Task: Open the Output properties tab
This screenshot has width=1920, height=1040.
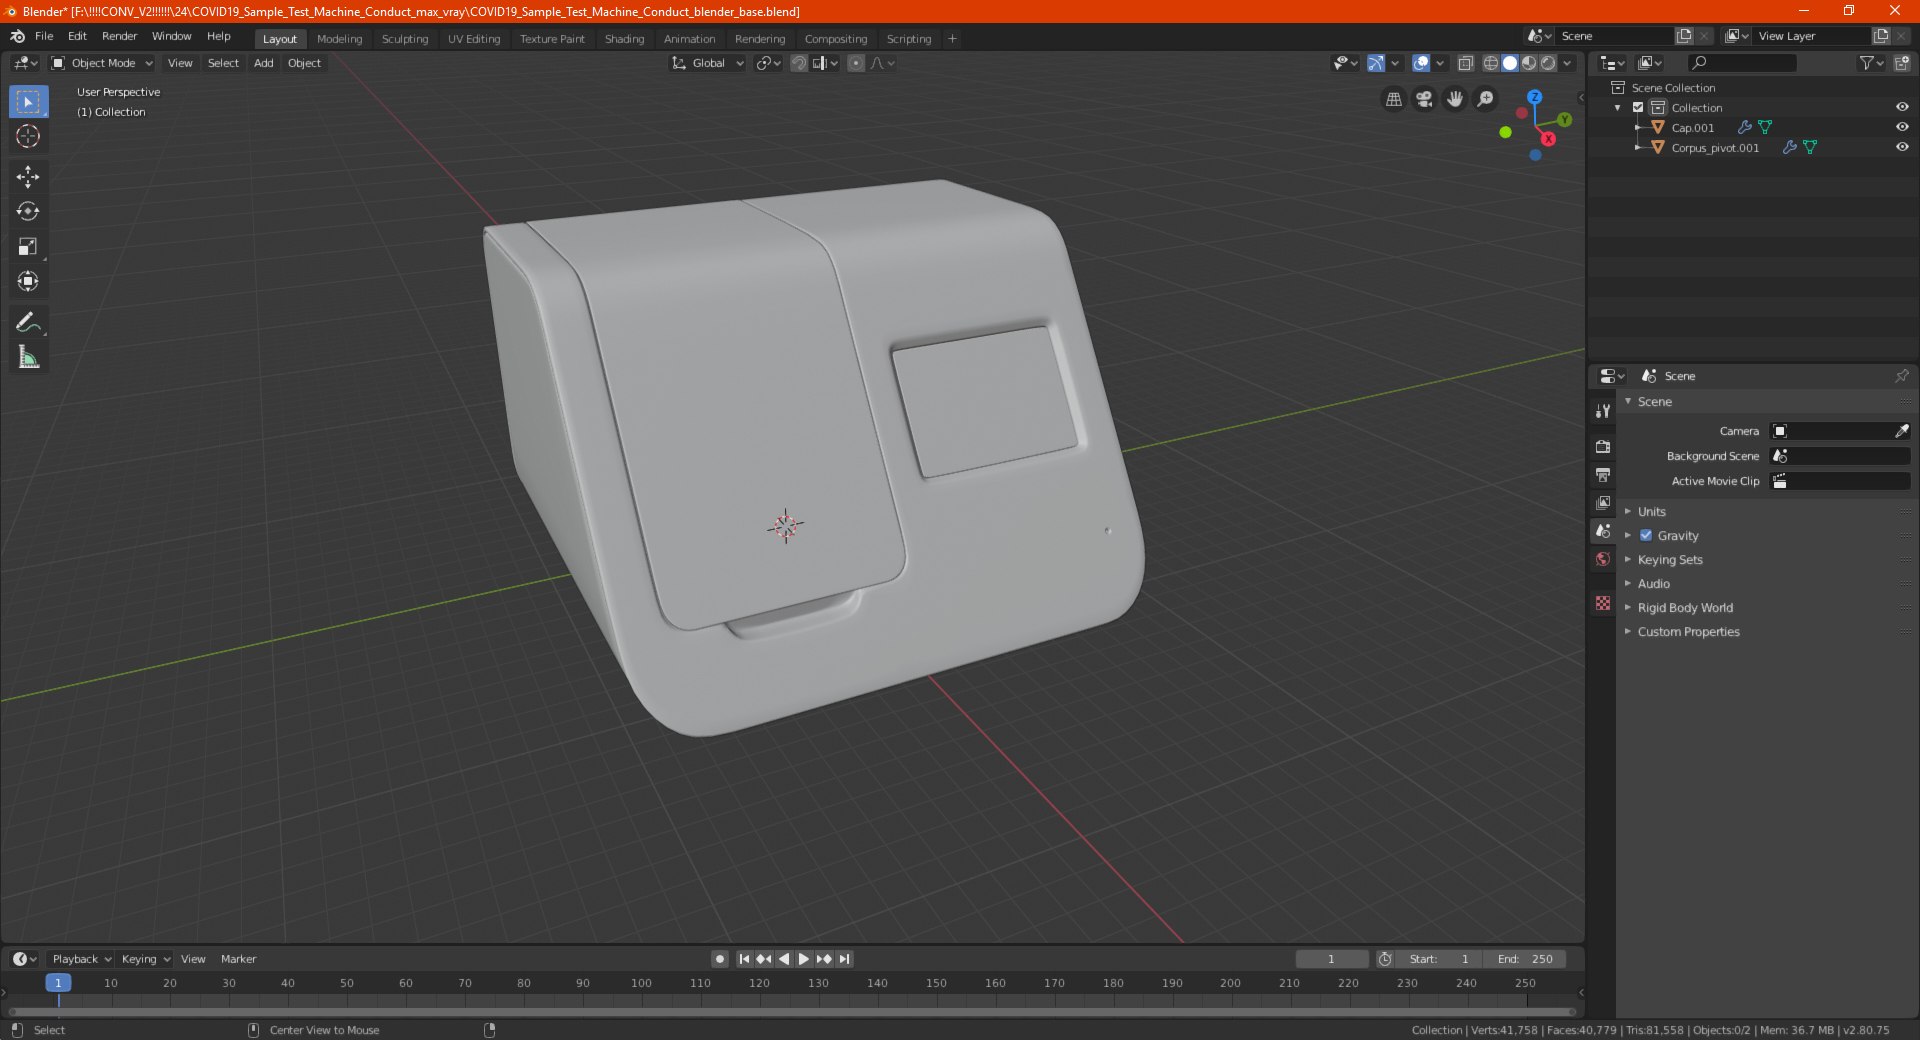Action: tap(1603, 474)
